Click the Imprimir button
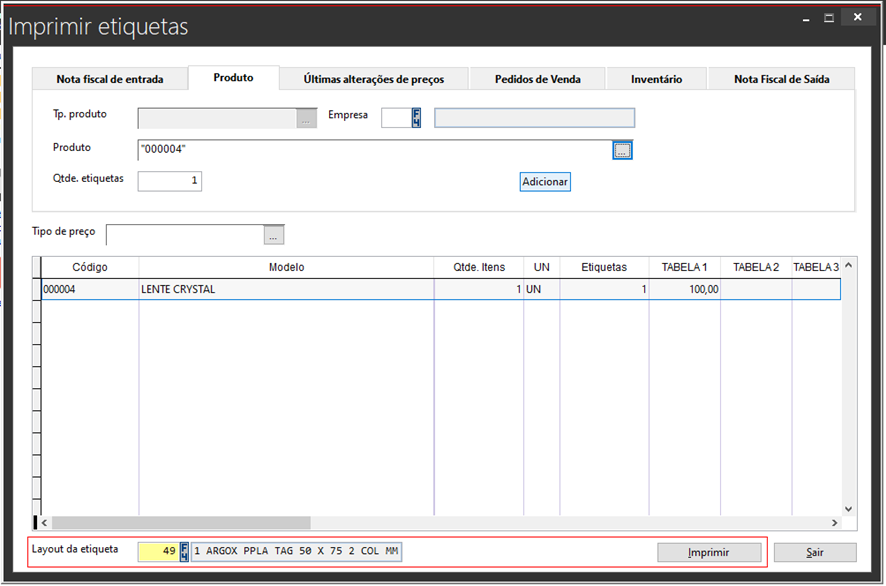 [708, 553]
